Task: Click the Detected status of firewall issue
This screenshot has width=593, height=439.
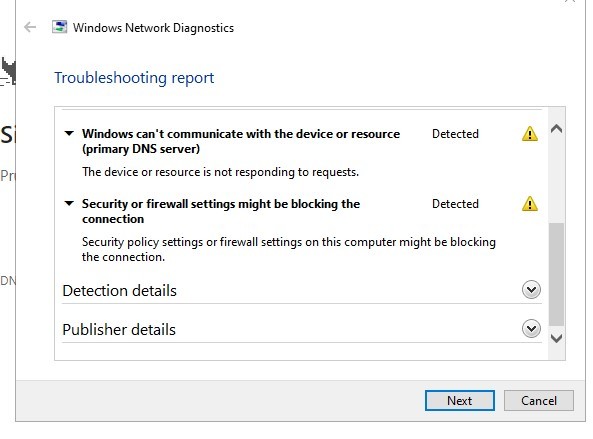Action: pos(455,204)
